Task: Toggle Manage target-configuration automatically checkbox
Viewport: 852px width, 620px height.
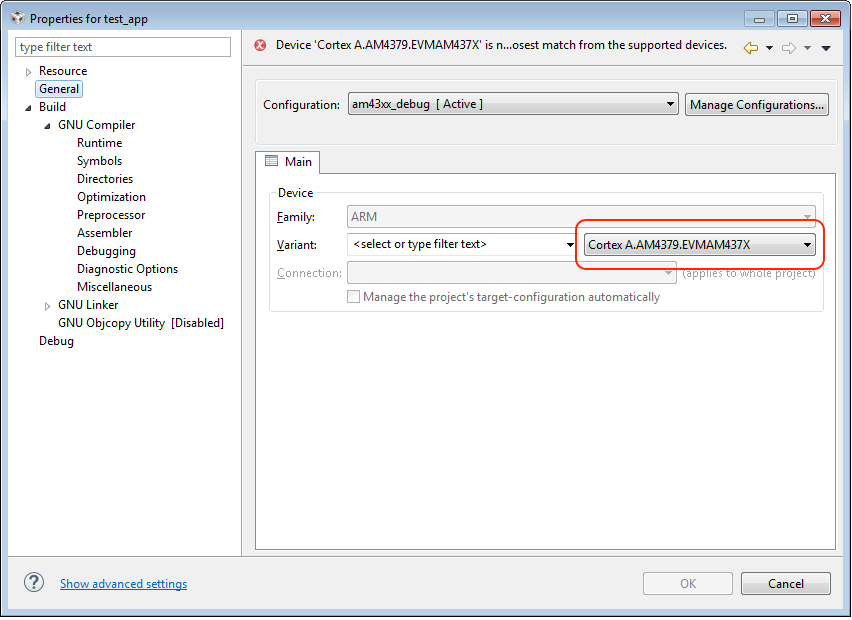Action: pyautogui.click(x=353, y=297)
